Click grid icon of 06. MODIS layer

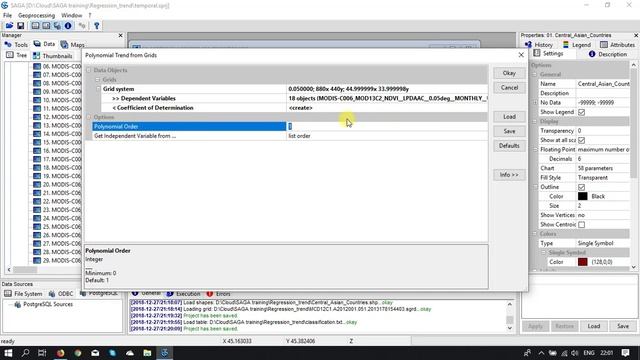(x=37, y=66)
